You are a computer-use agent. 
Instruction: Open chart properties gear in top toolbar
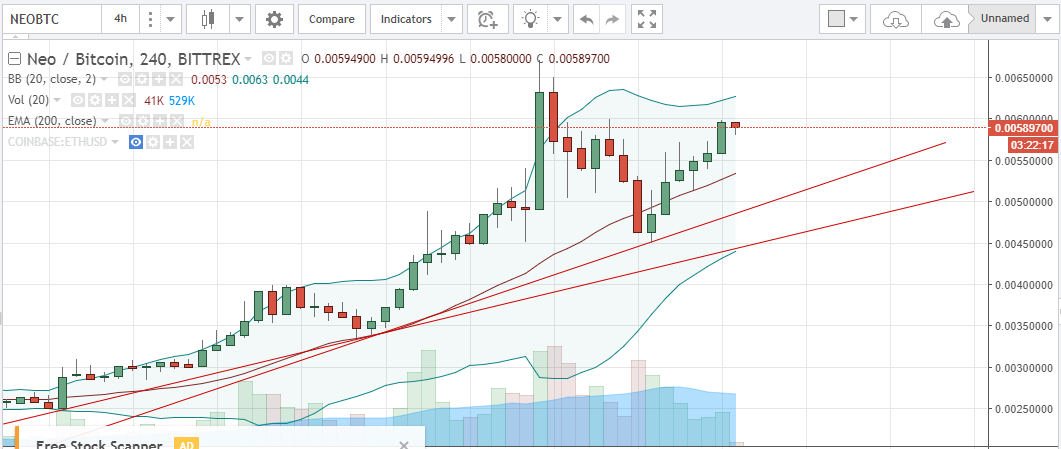[274, 19]
